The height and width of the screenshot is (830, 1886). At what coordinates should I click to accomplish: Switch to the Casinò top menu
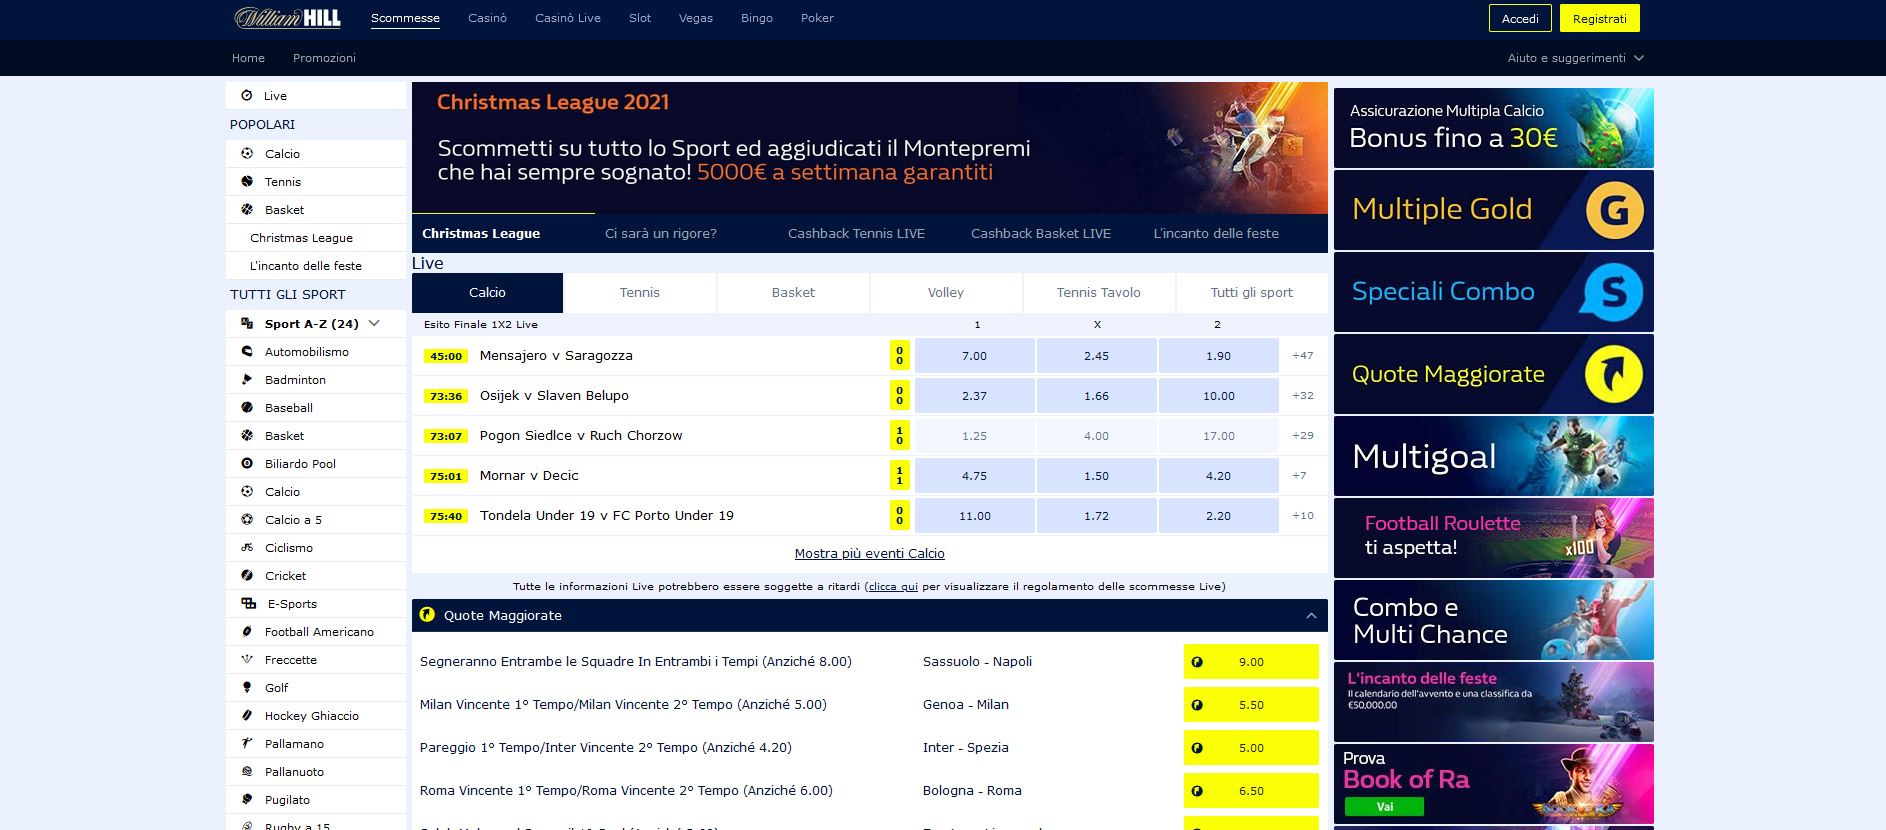(x=487, y=18)
